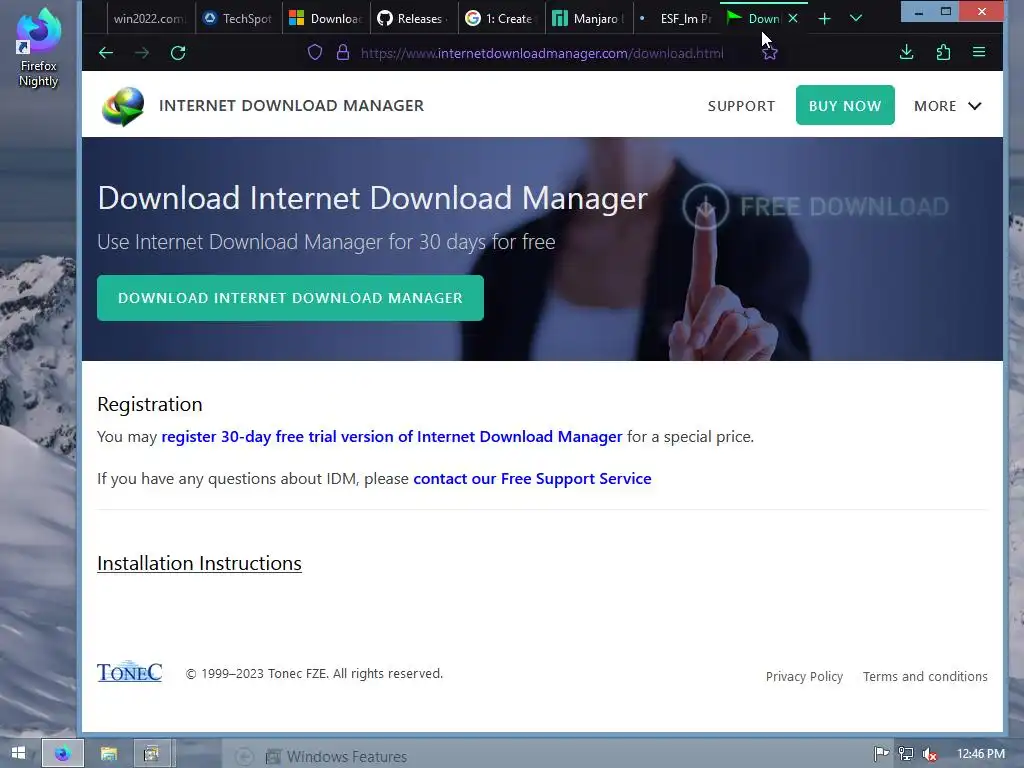Go back using the browser back arrow
This screenshot has height=768, width=1024.
106,53
